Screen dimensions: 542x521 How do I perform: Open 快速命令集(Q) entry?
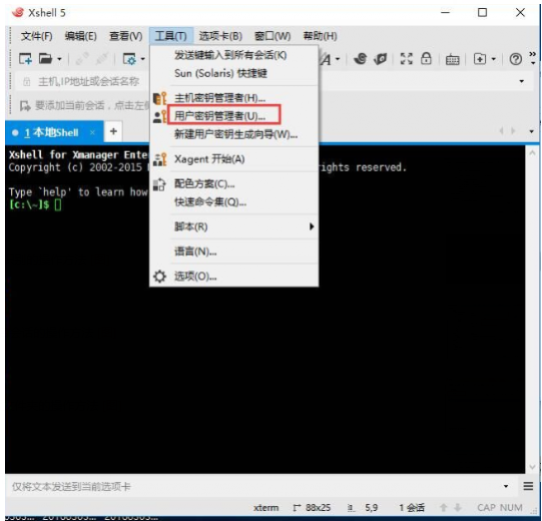pyautogui.click(x=234, y=202)
